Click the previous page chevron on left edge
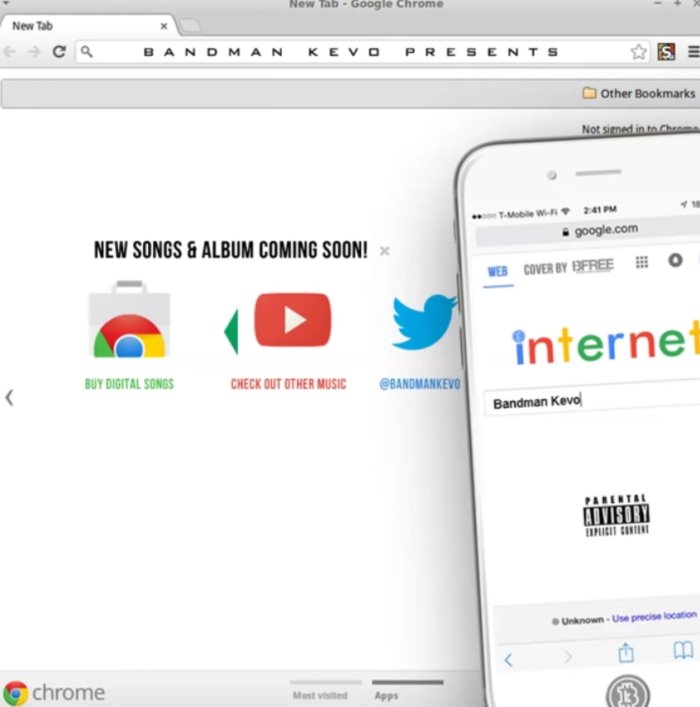 [9, 398]
